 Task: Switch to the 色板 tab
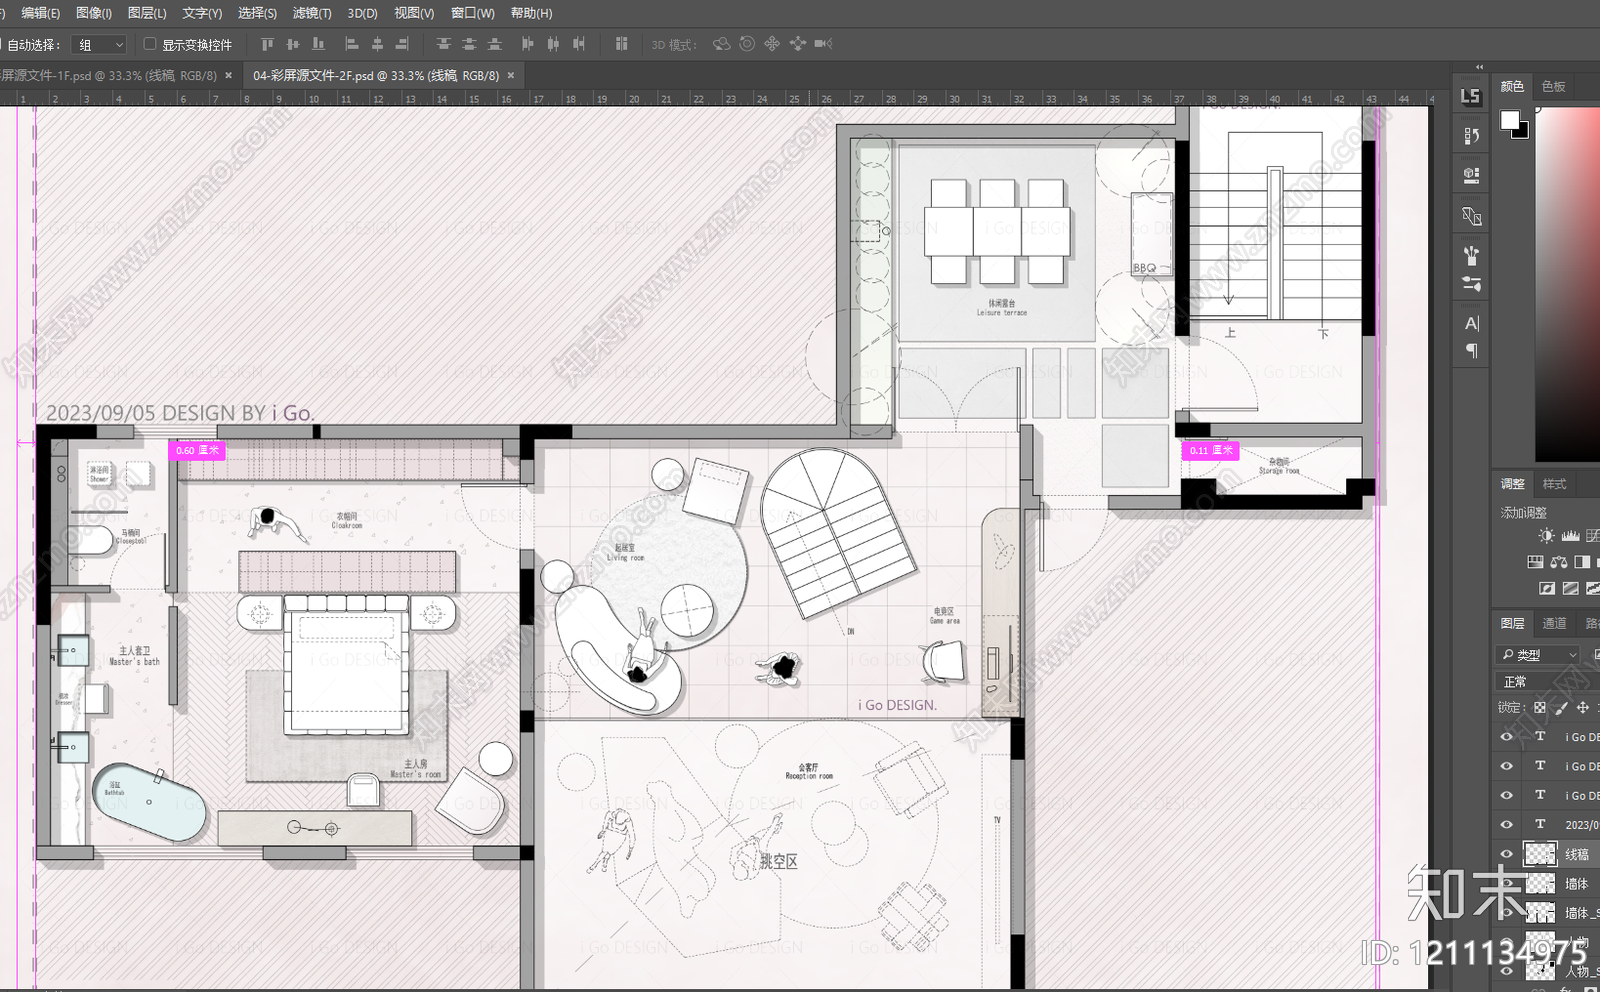pyautogui.click(x=1554, y=86)
